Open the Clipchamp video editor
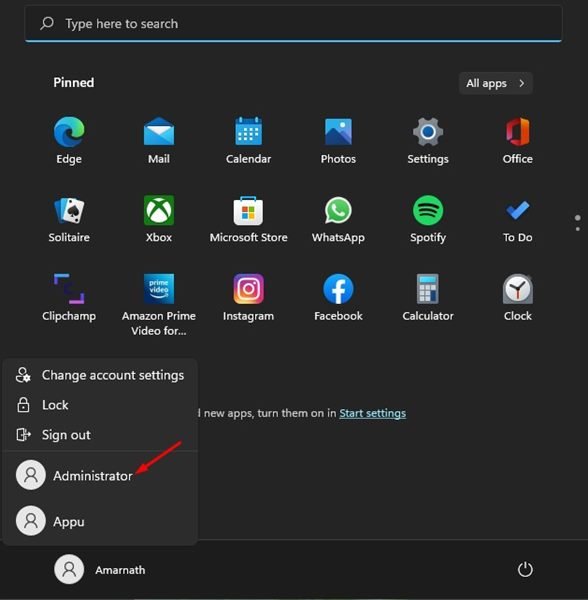588x600 pixels. pyautogui.click(x=69, y=298)
